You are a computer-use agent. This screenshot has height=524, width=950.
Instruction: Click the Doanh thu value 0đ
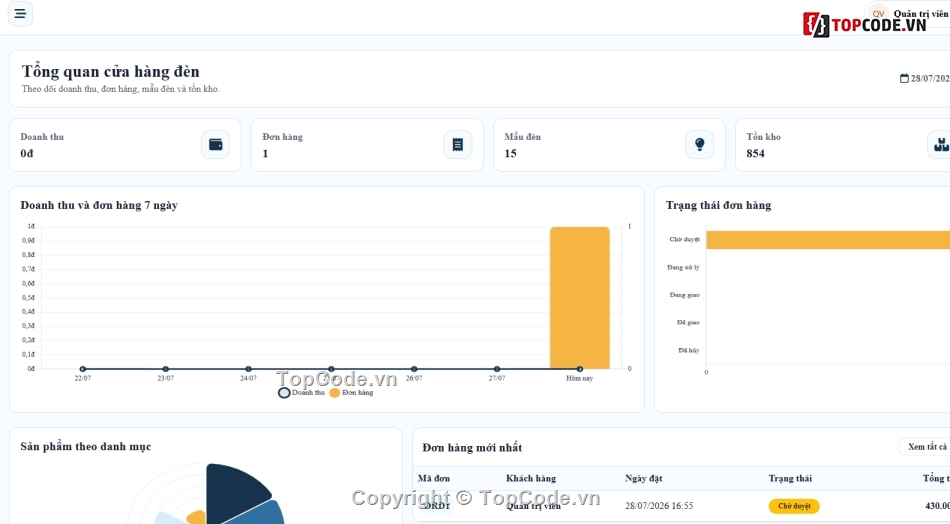[27, 153]
